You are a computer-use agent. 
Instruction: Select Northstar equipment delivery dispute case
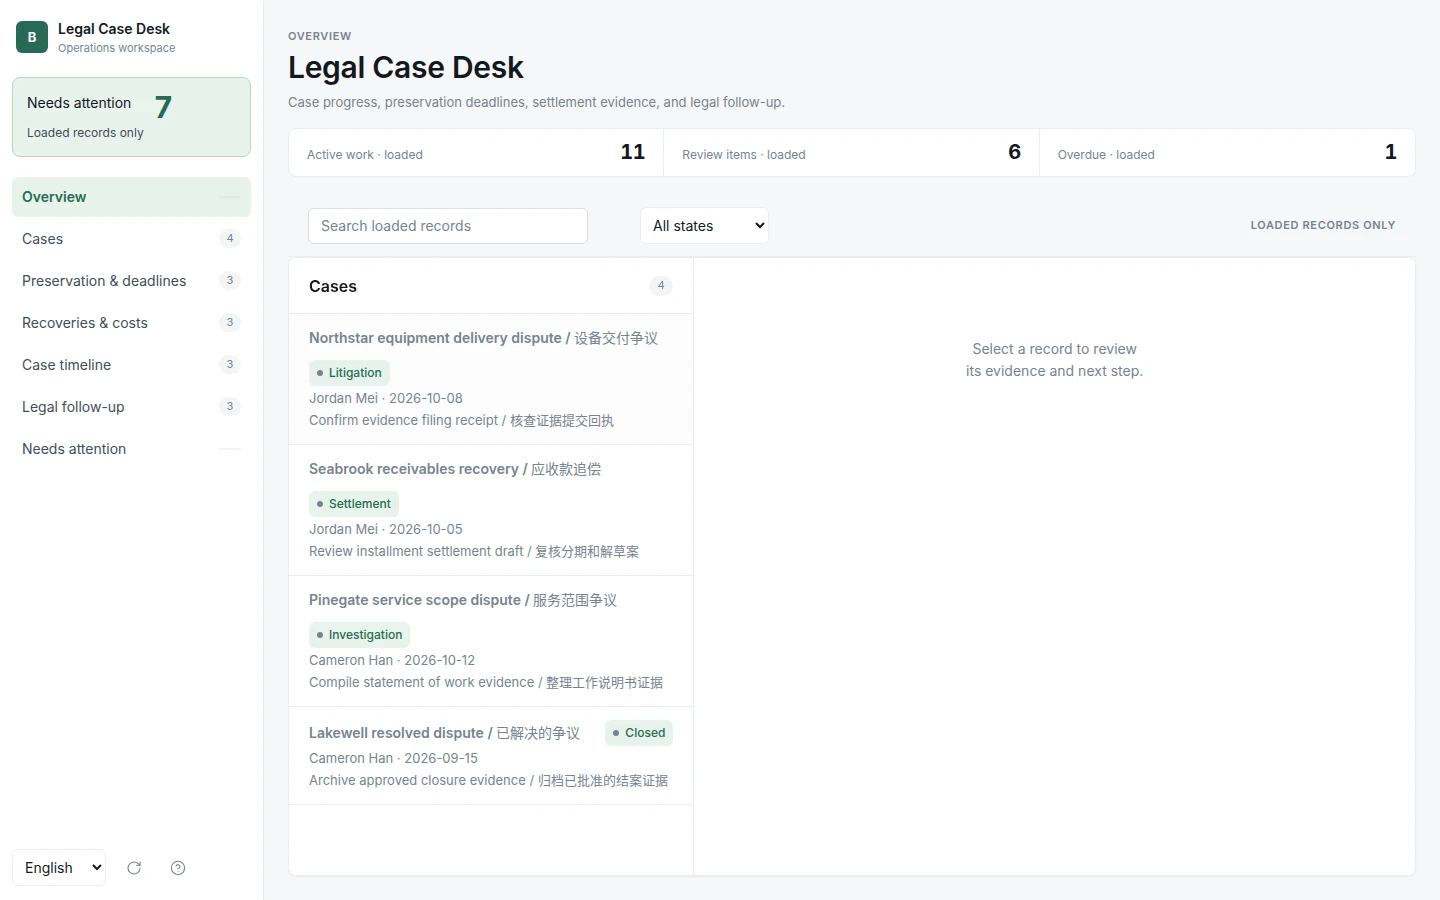pyautogui.click(x=491, y=379)
